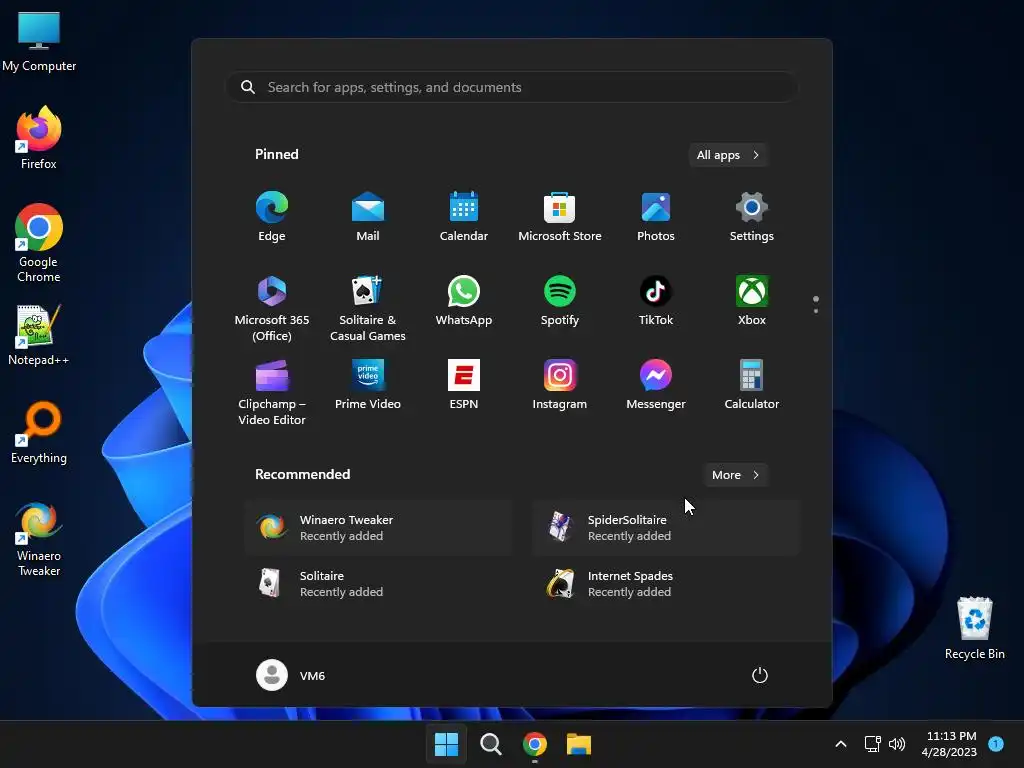Launch Instagram
The image size is (1024, 768).
pyautogui.click(x=560, y=385)
